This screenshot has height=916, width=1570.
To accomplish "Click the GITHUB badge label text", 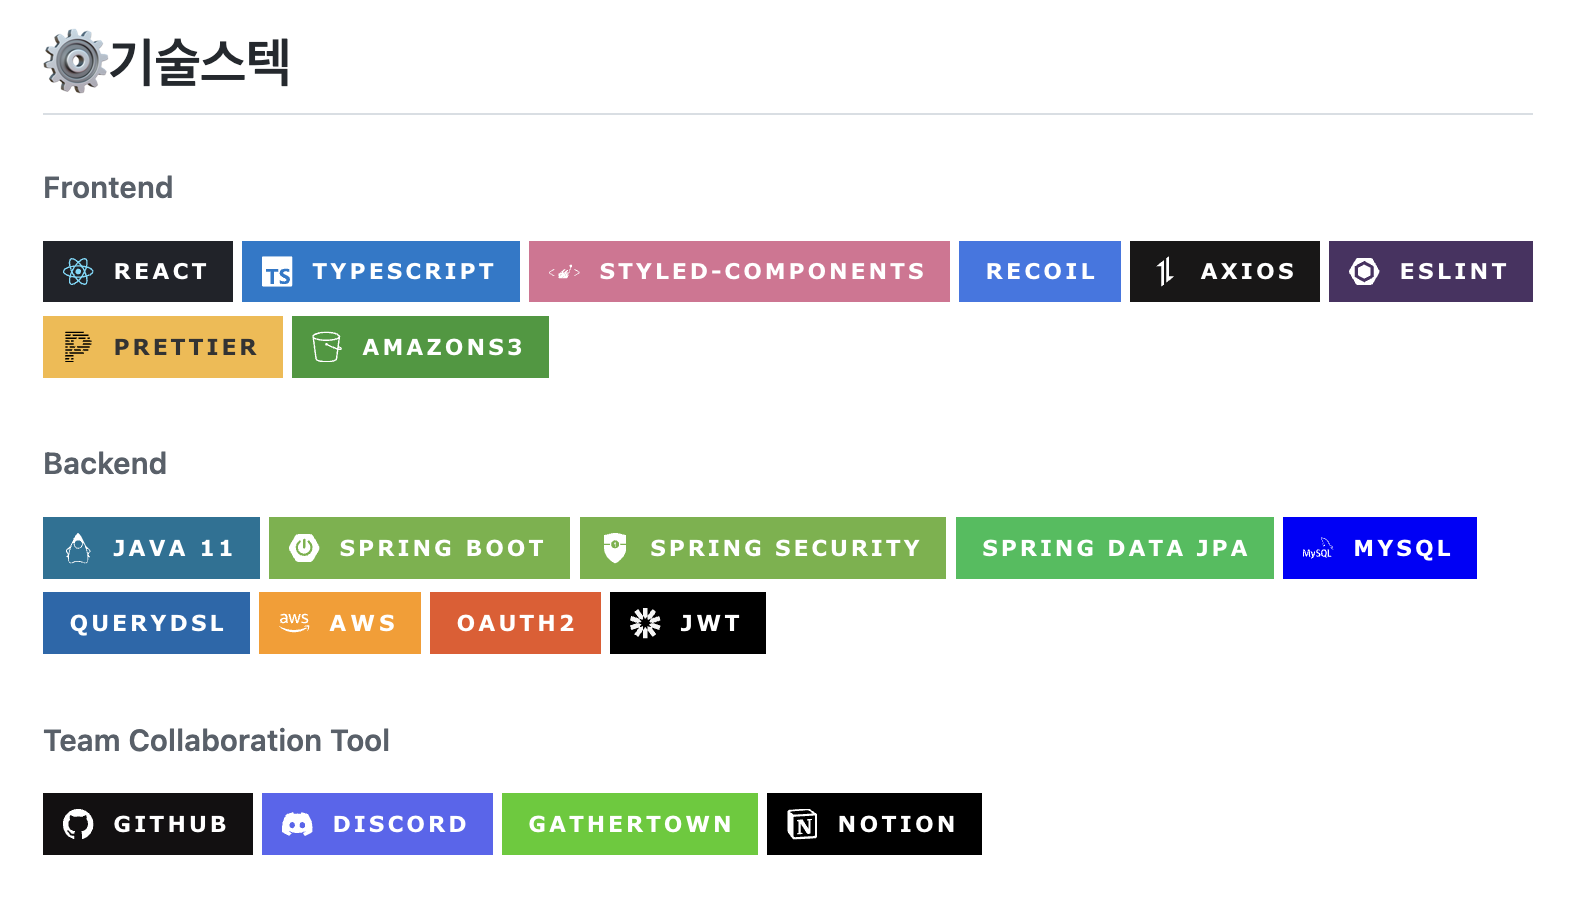I will [x=170, y=824].
